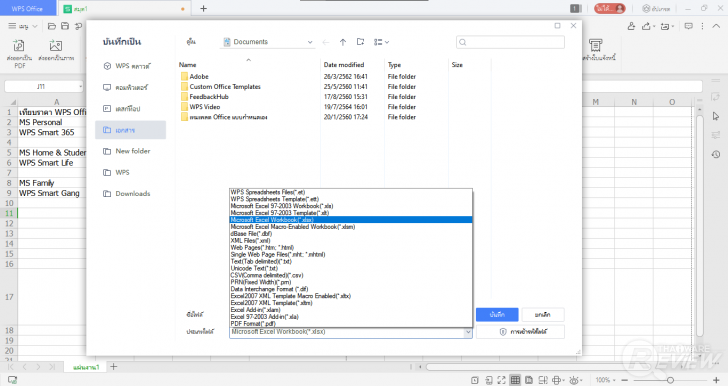
Task: Choose Excel Macro-Enabled Workbook(*.xlsm) format
Action: (351, 227)
